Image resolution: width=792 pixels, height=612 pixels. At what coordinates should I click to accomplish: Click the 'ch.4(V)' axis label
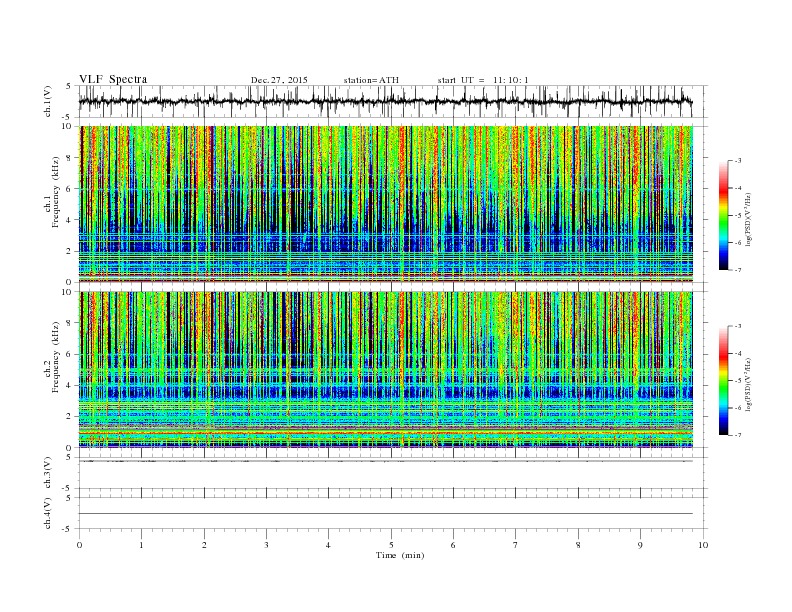coord(48,513)
